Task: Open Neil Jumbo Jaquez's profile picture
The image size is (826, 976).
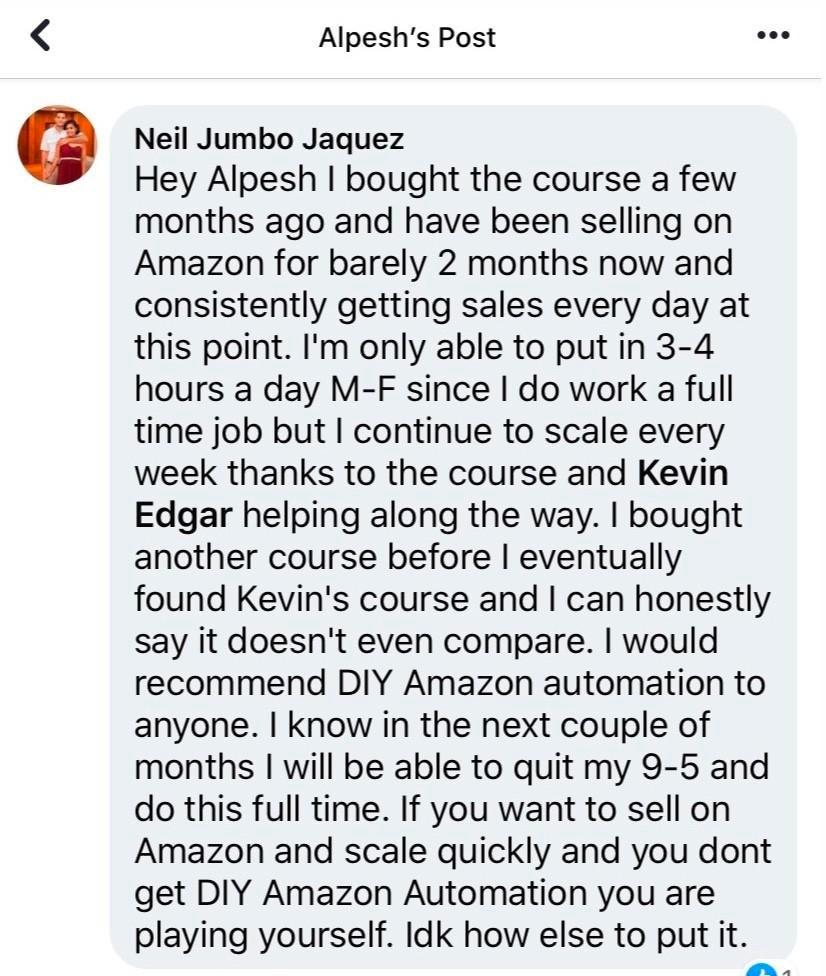Action: [57, 145]
